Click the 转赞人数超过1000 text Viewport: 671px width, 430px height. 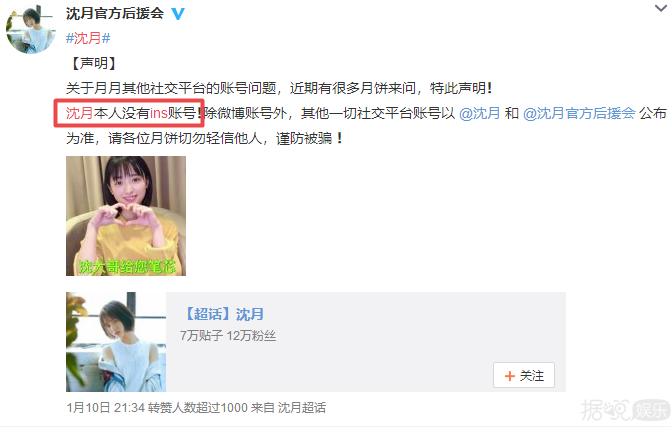pos(198,407)
